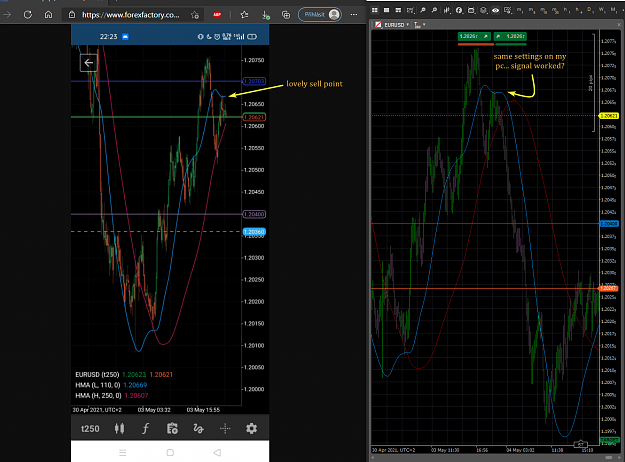The width and height of the screenshot is (625, 462).
Task: Open the object layers icon dropdown
Action: 483,10
